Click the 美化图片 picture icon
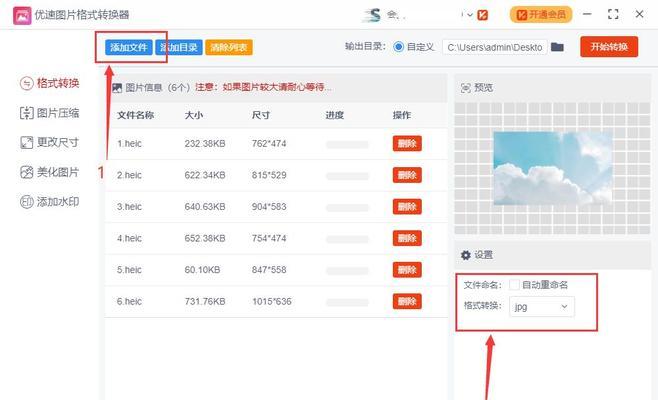Image resolution: width=658 pixels, height=400 pixels. click(x=26, y=172)
